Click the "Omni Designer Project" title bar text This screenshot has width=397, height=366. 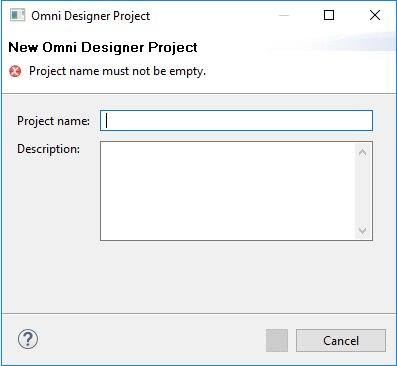[x=90, y=16]
